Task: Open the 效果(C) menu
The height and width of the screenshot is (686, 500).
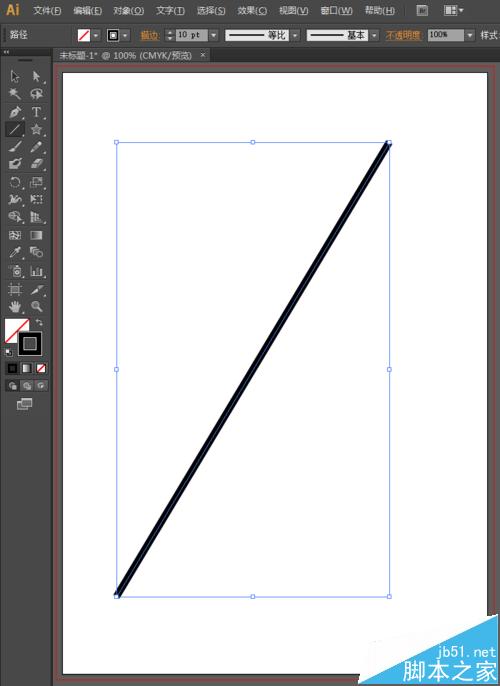Action: [x=252, y=10]
